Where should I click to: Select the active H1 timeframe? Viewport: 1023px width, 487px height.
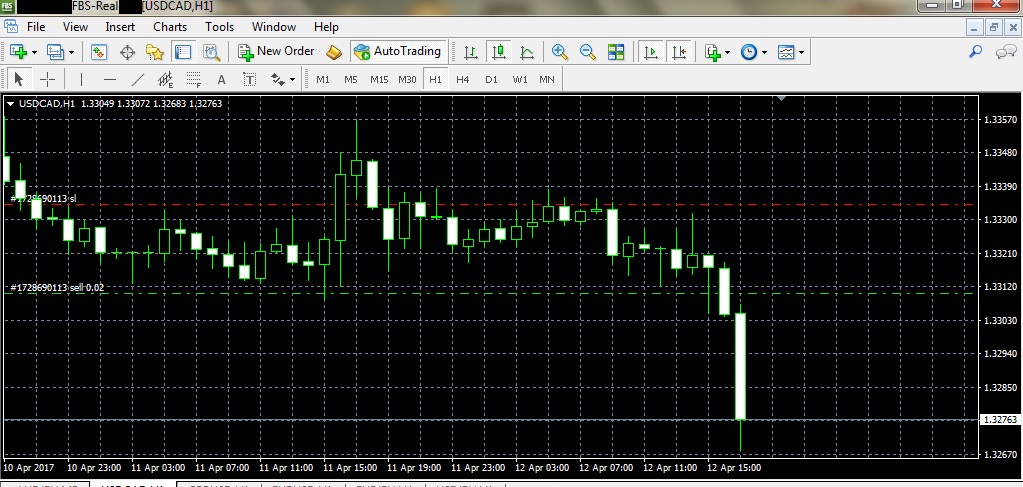click(435, 80)
